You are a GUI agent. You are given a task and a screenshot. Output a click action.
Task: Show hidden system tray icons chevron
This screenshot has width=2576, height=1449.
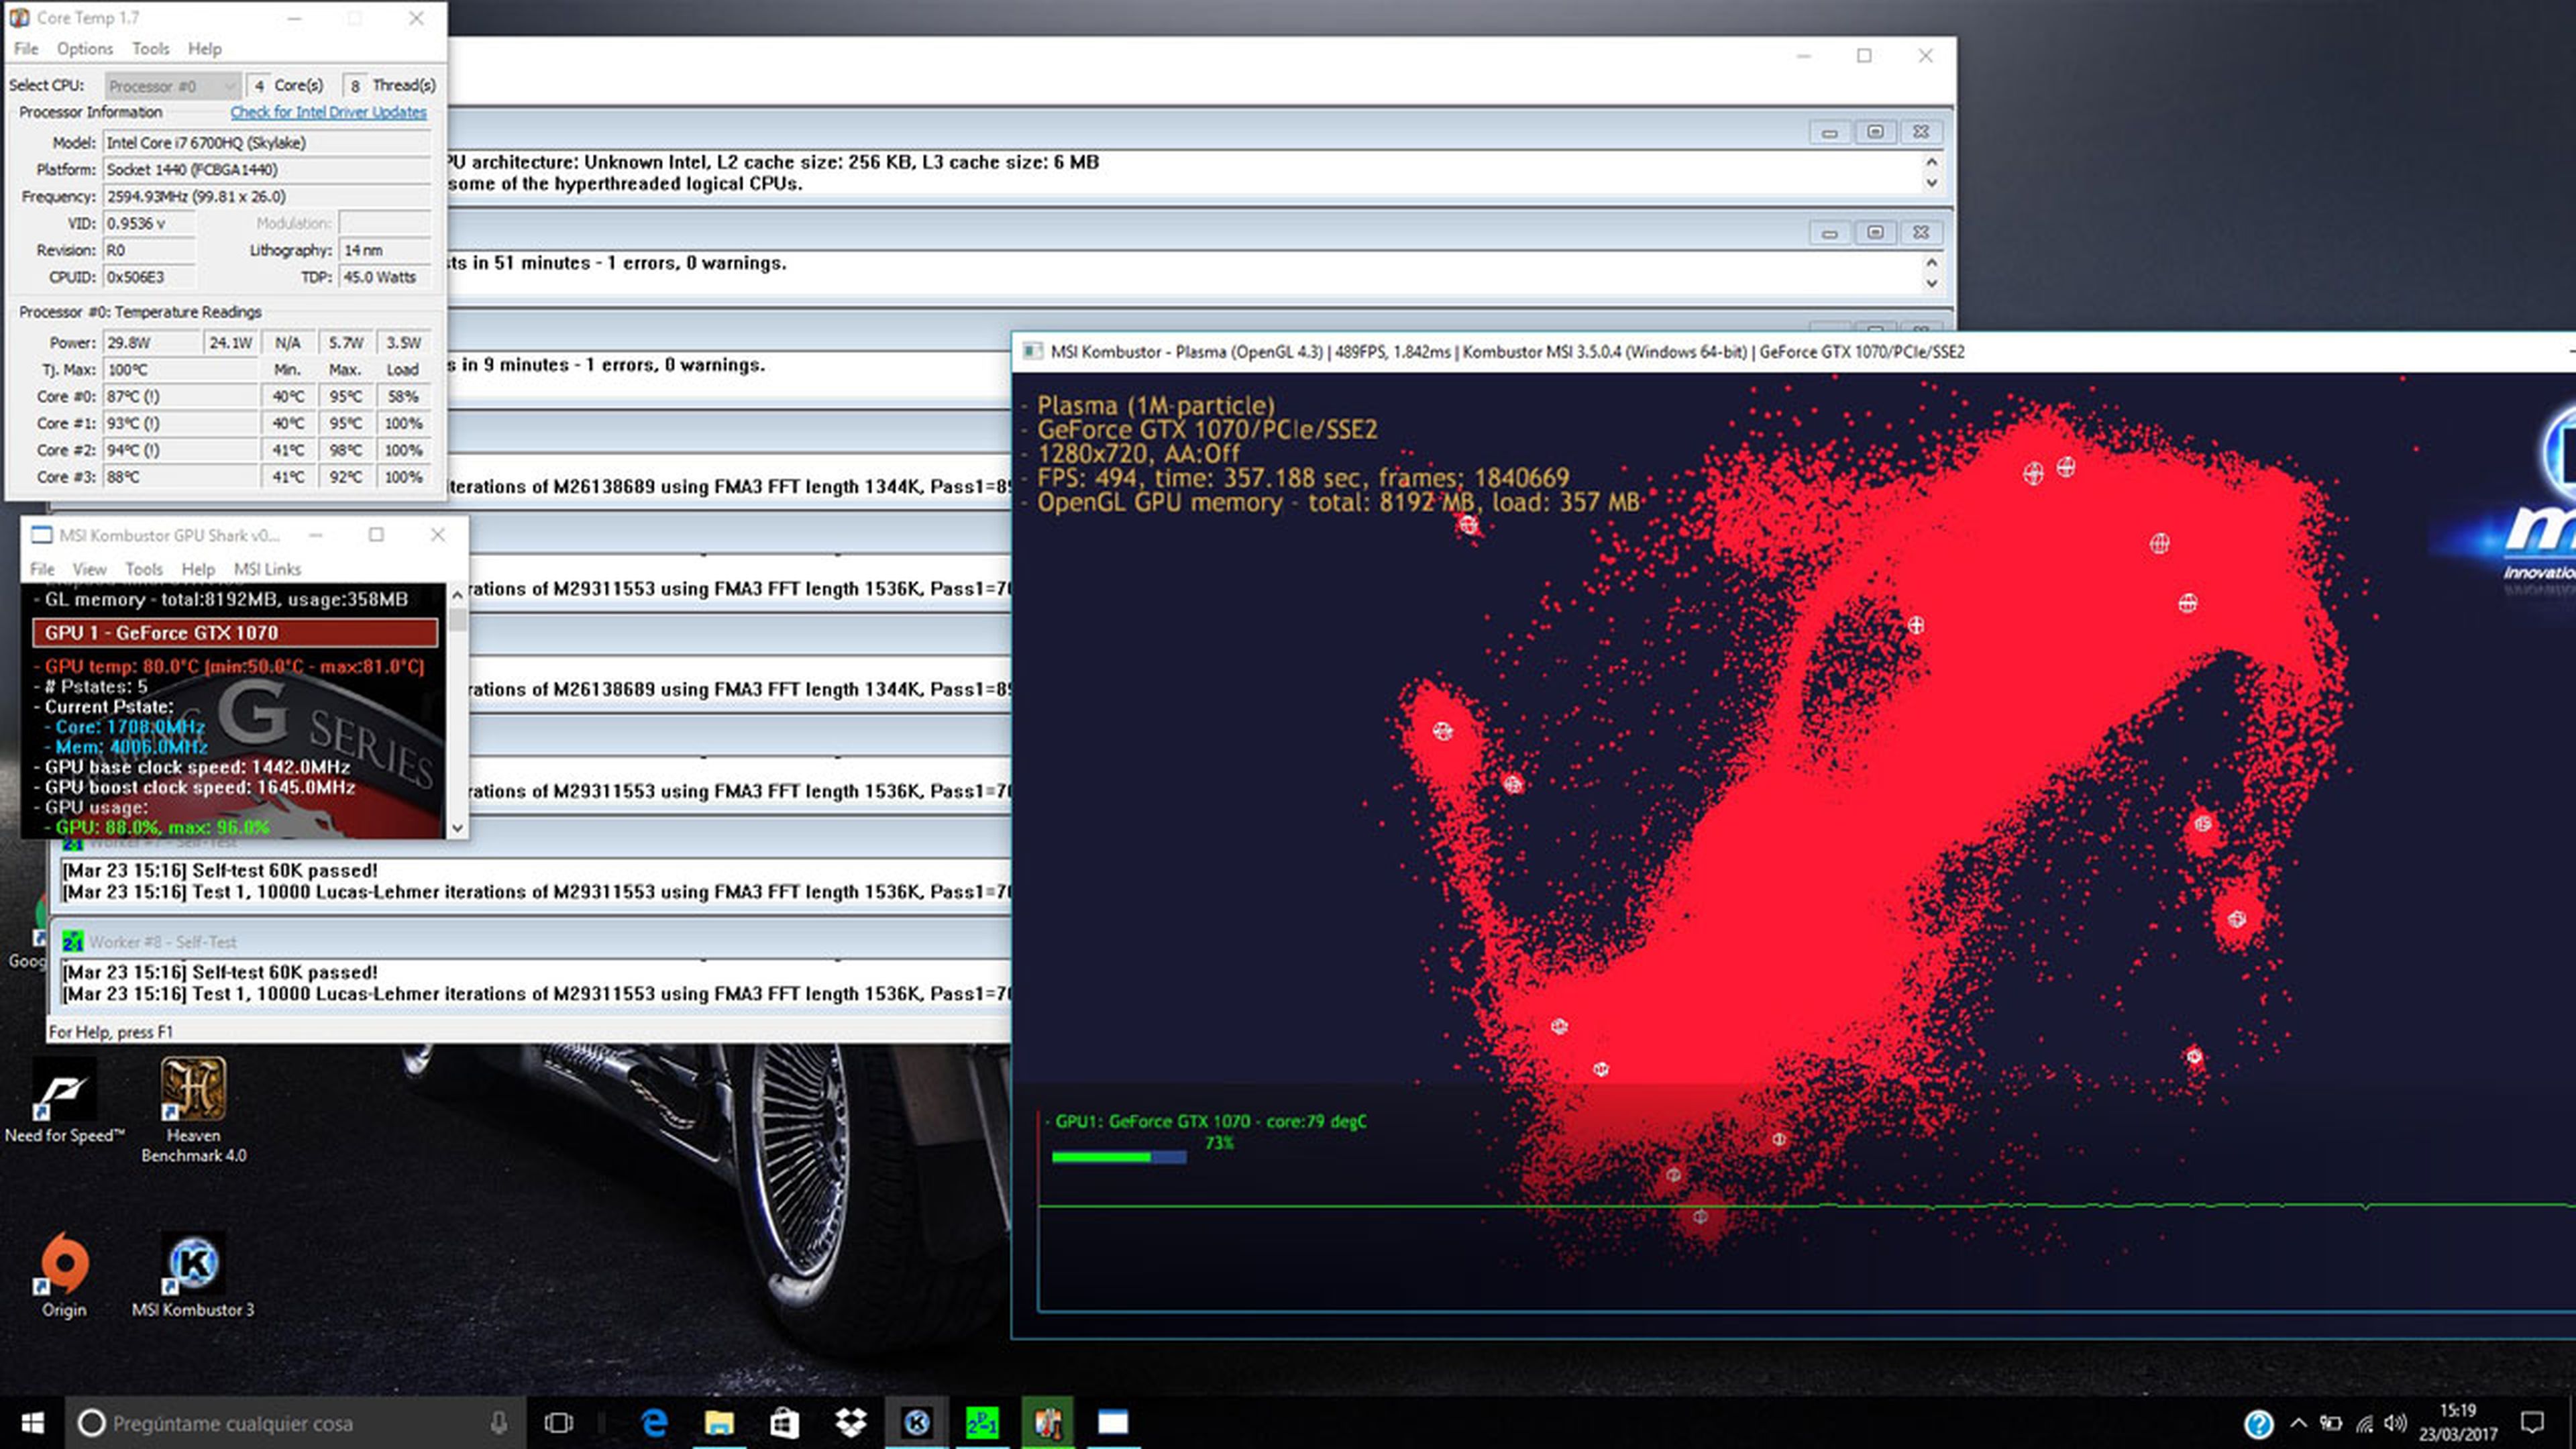pyautogui.click(x=2297, y=1422)
